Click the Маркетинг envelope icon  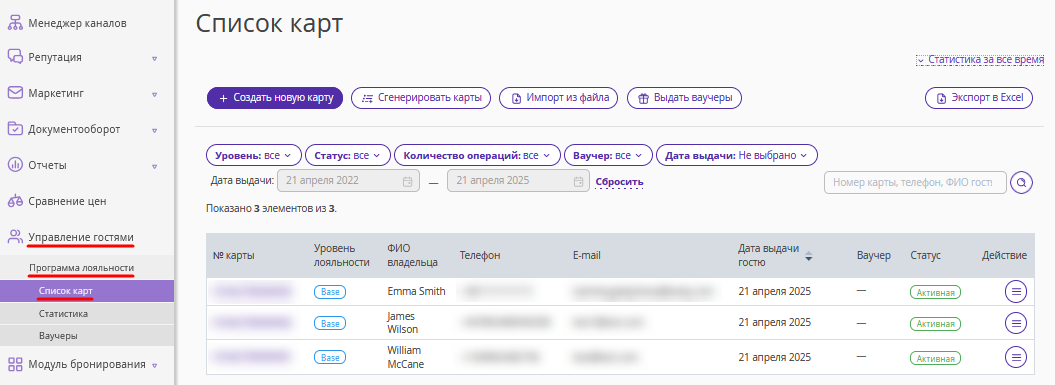click(15, 92)
